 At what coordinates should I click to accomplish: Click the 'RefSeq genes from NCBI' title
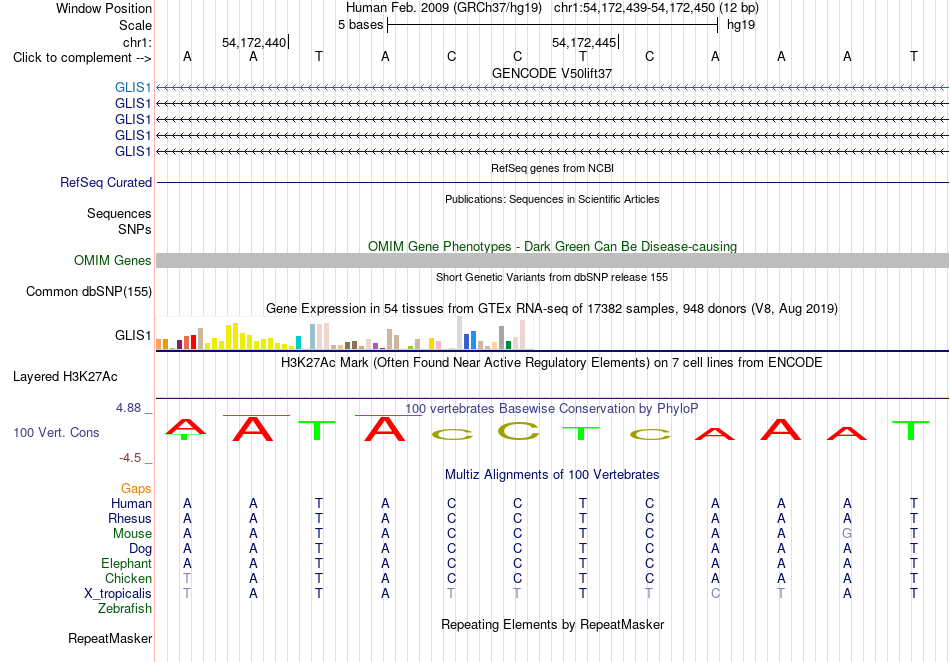(x=552, y=168)
